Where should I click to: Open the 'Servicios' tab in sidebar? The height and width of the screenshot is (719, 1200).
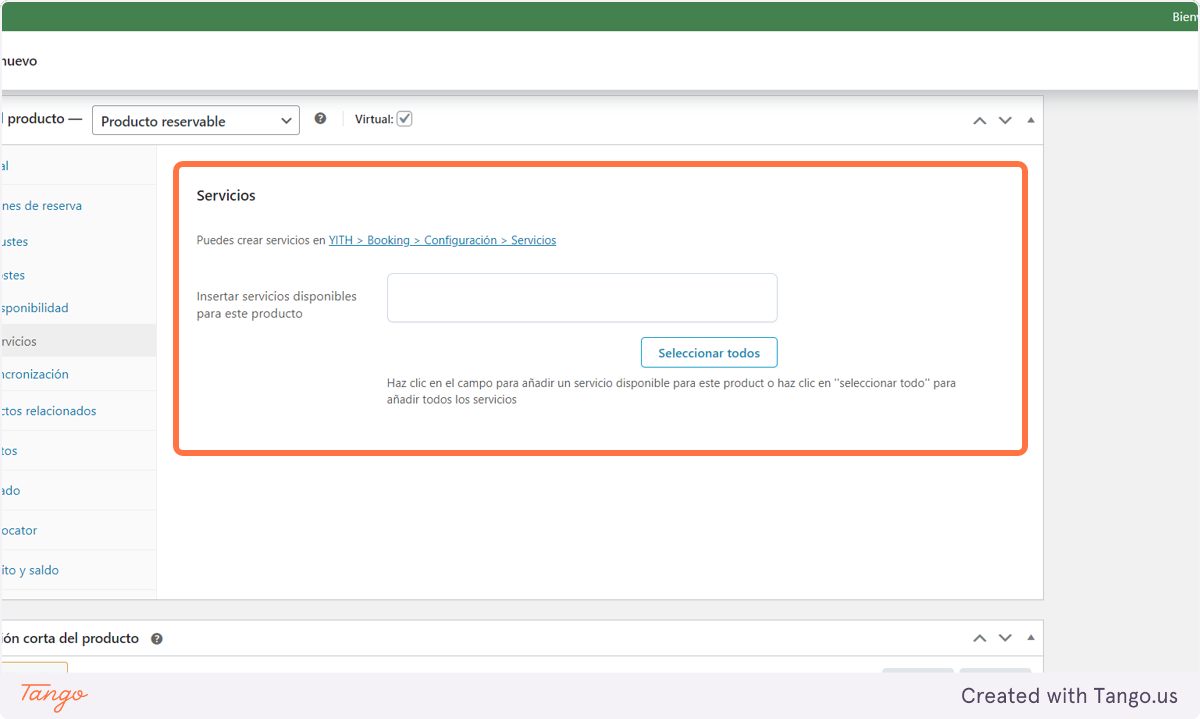[78, 341]
